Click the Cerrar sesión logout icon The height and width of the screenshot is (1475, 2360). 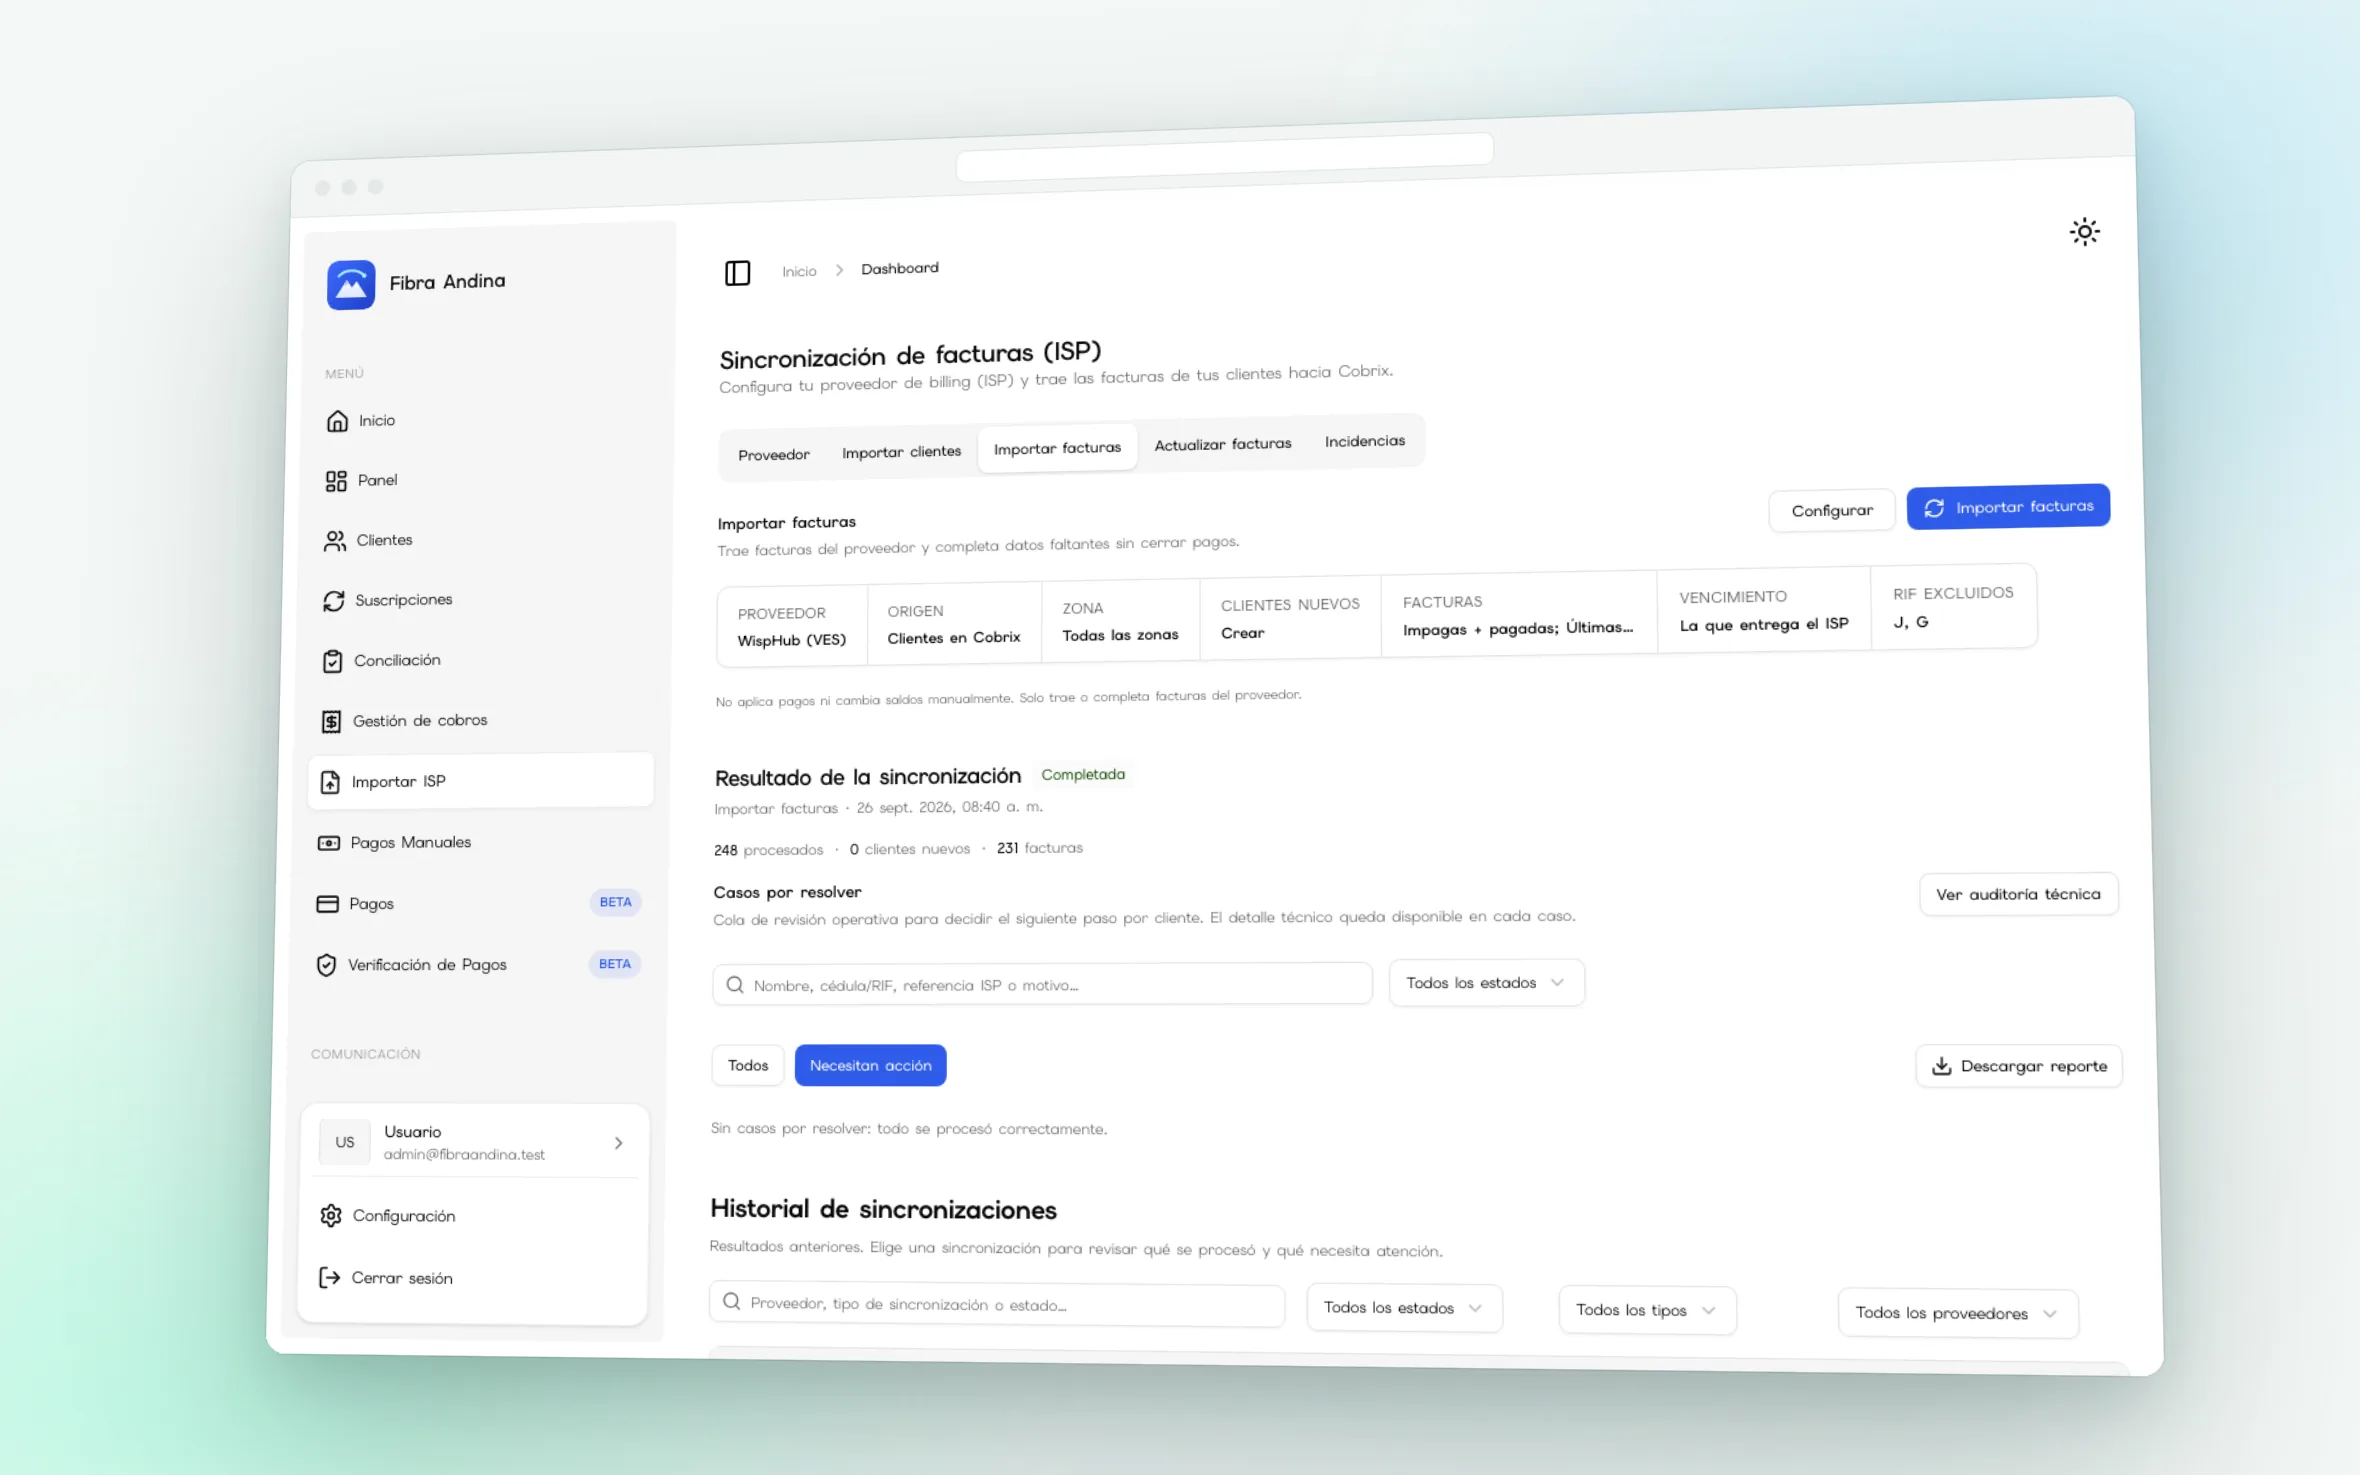coord(329,1278)
